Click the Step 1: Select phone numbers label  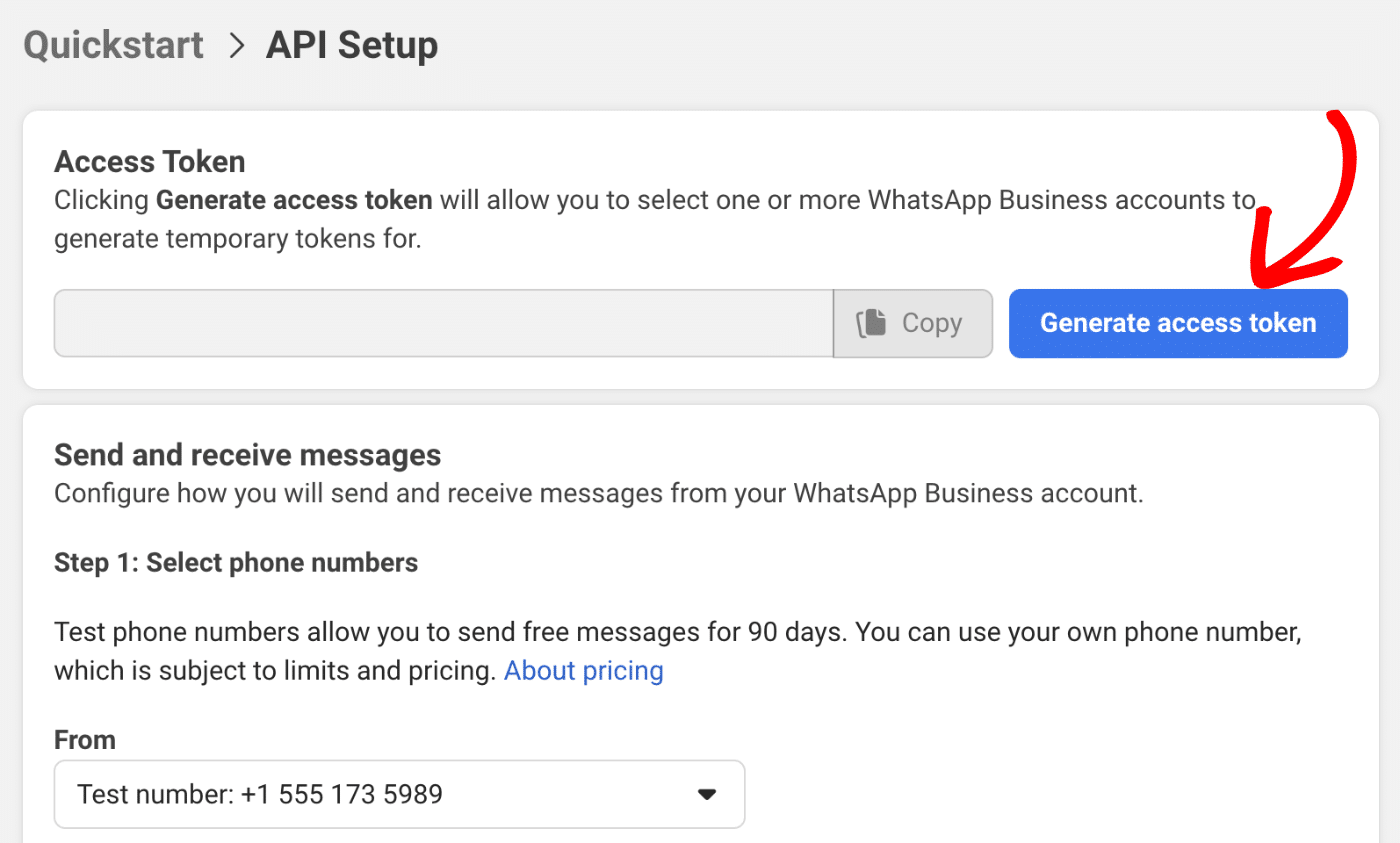click(x=236, y=562)
